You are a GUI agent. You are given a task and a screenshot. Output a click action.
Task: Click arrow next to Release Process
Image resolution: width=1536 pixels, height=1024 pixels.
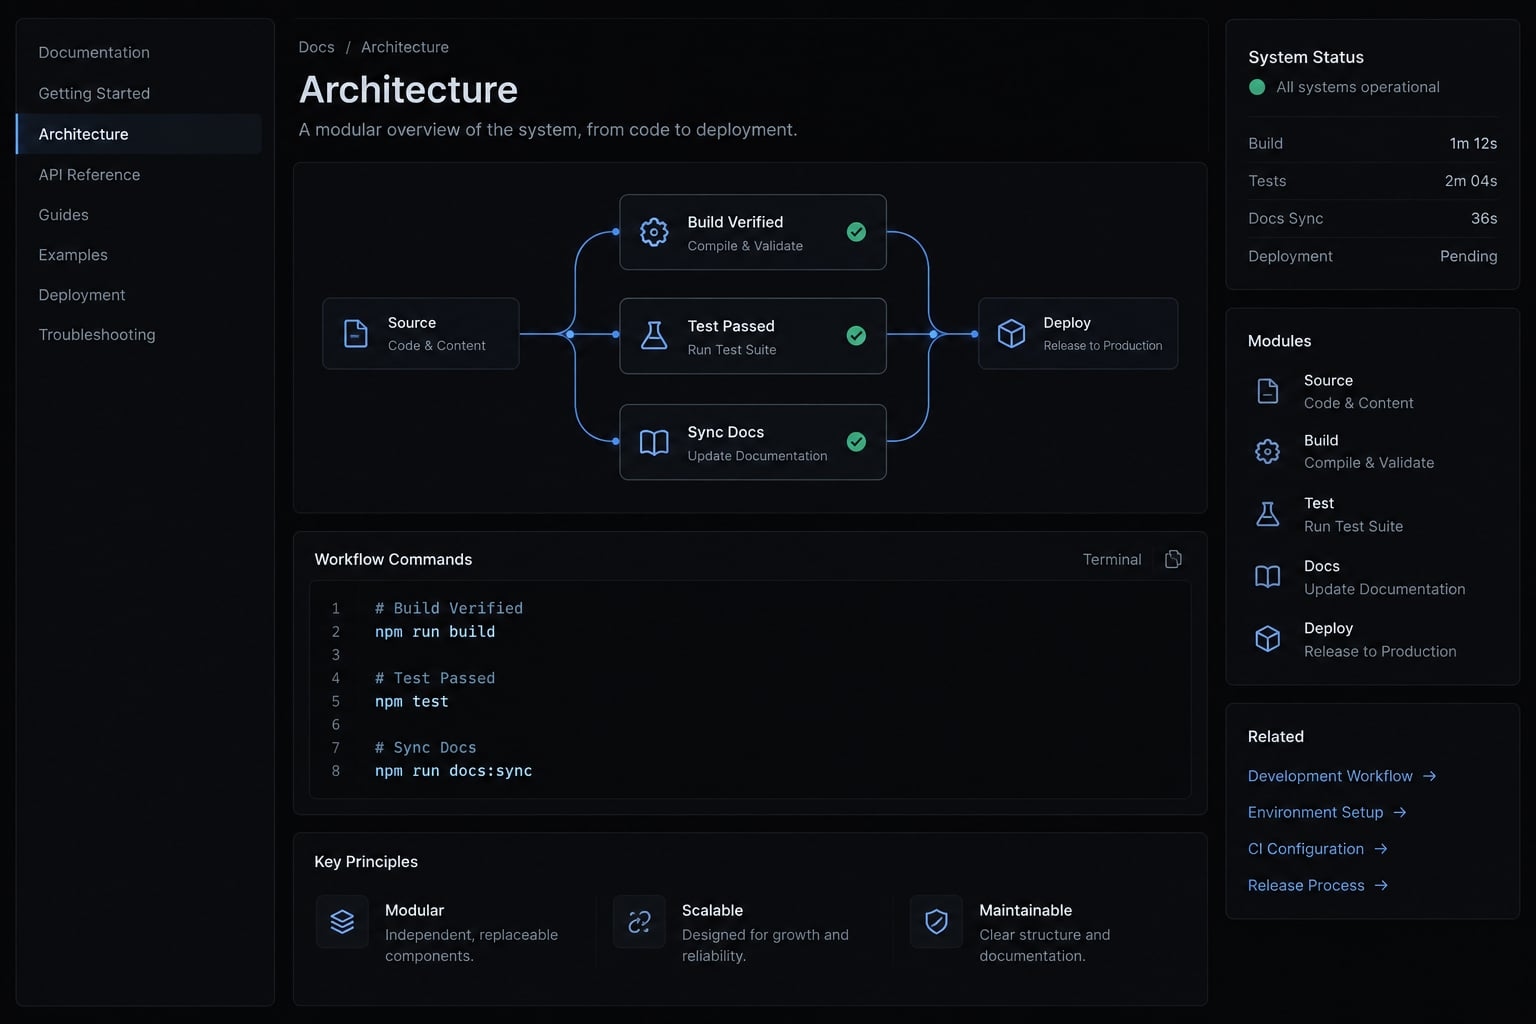click(x=1381, y=885)
